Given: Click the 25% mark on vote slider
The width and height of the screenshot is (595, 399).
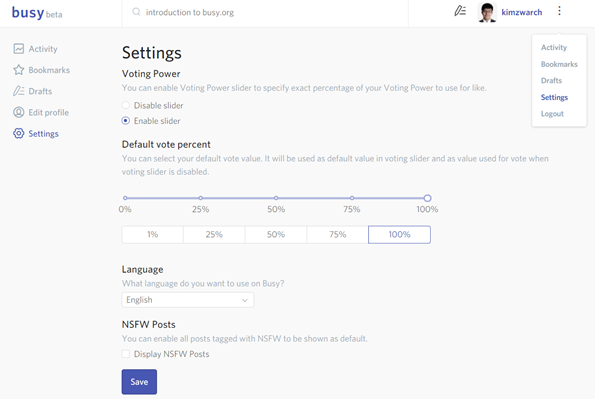Looking at the screenshot, I should [x=201, y=198].
